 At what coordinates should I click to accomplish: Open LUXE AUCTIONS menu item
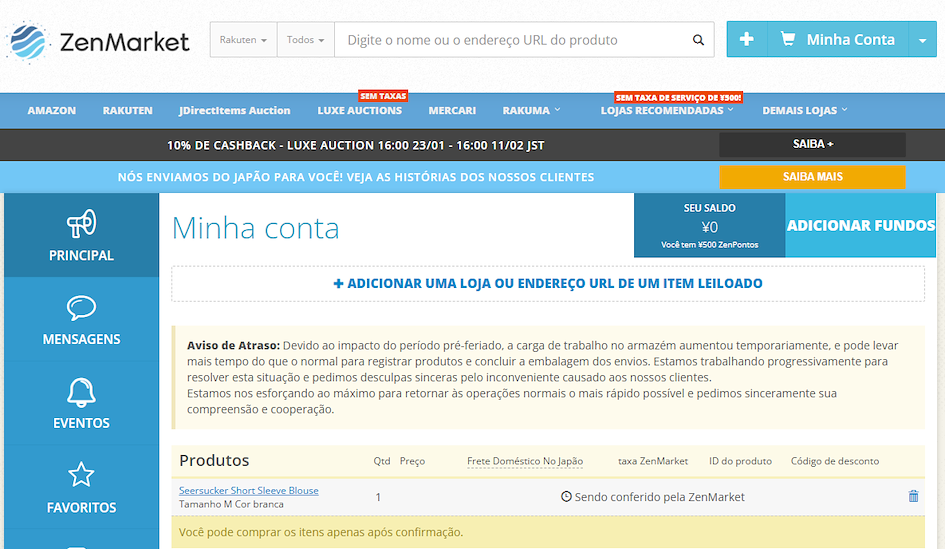[x=360, y=110]
